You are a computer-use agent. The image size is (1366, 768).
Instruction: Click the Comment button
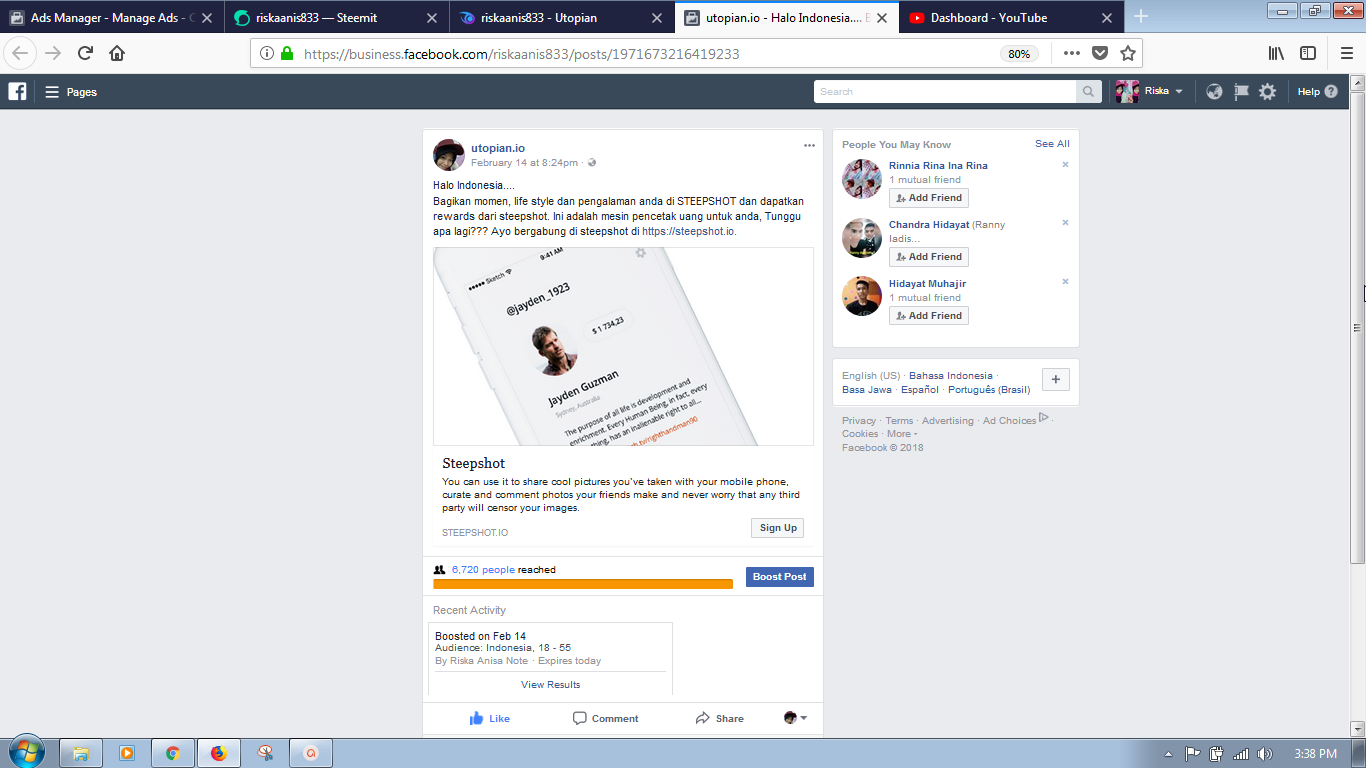[605, 718]
